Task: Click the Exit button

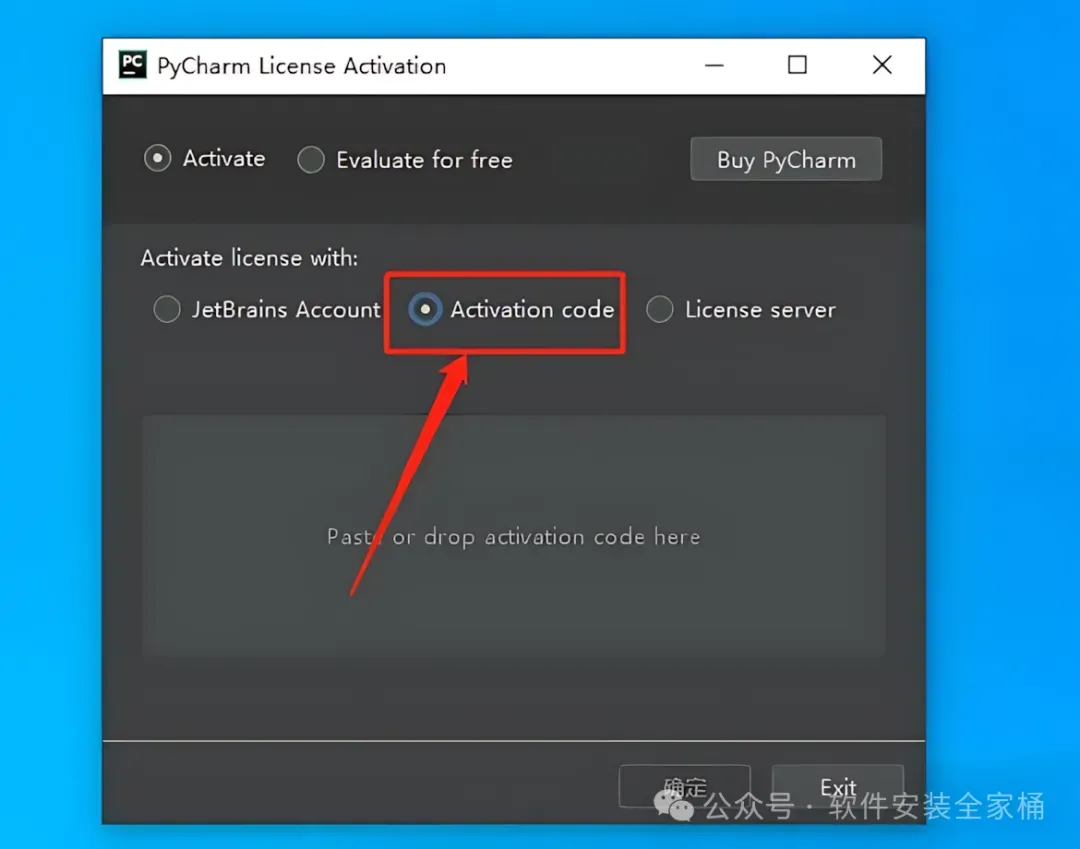Action: pos(838,786)
